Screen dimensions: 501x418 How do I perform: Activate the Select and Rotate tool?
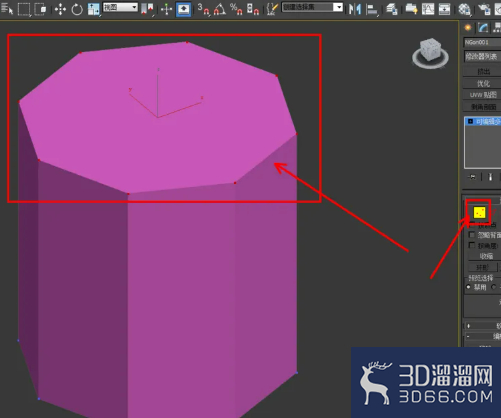pos(77,9)
